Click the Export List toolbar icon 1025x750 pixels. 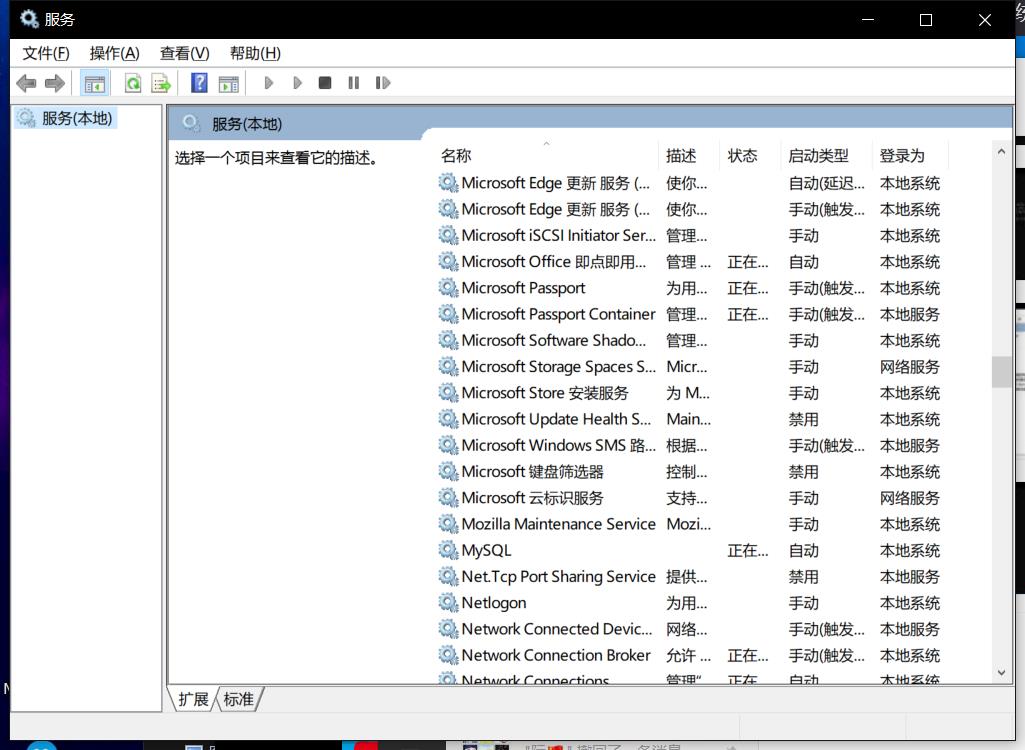click(x=161, y=83)
